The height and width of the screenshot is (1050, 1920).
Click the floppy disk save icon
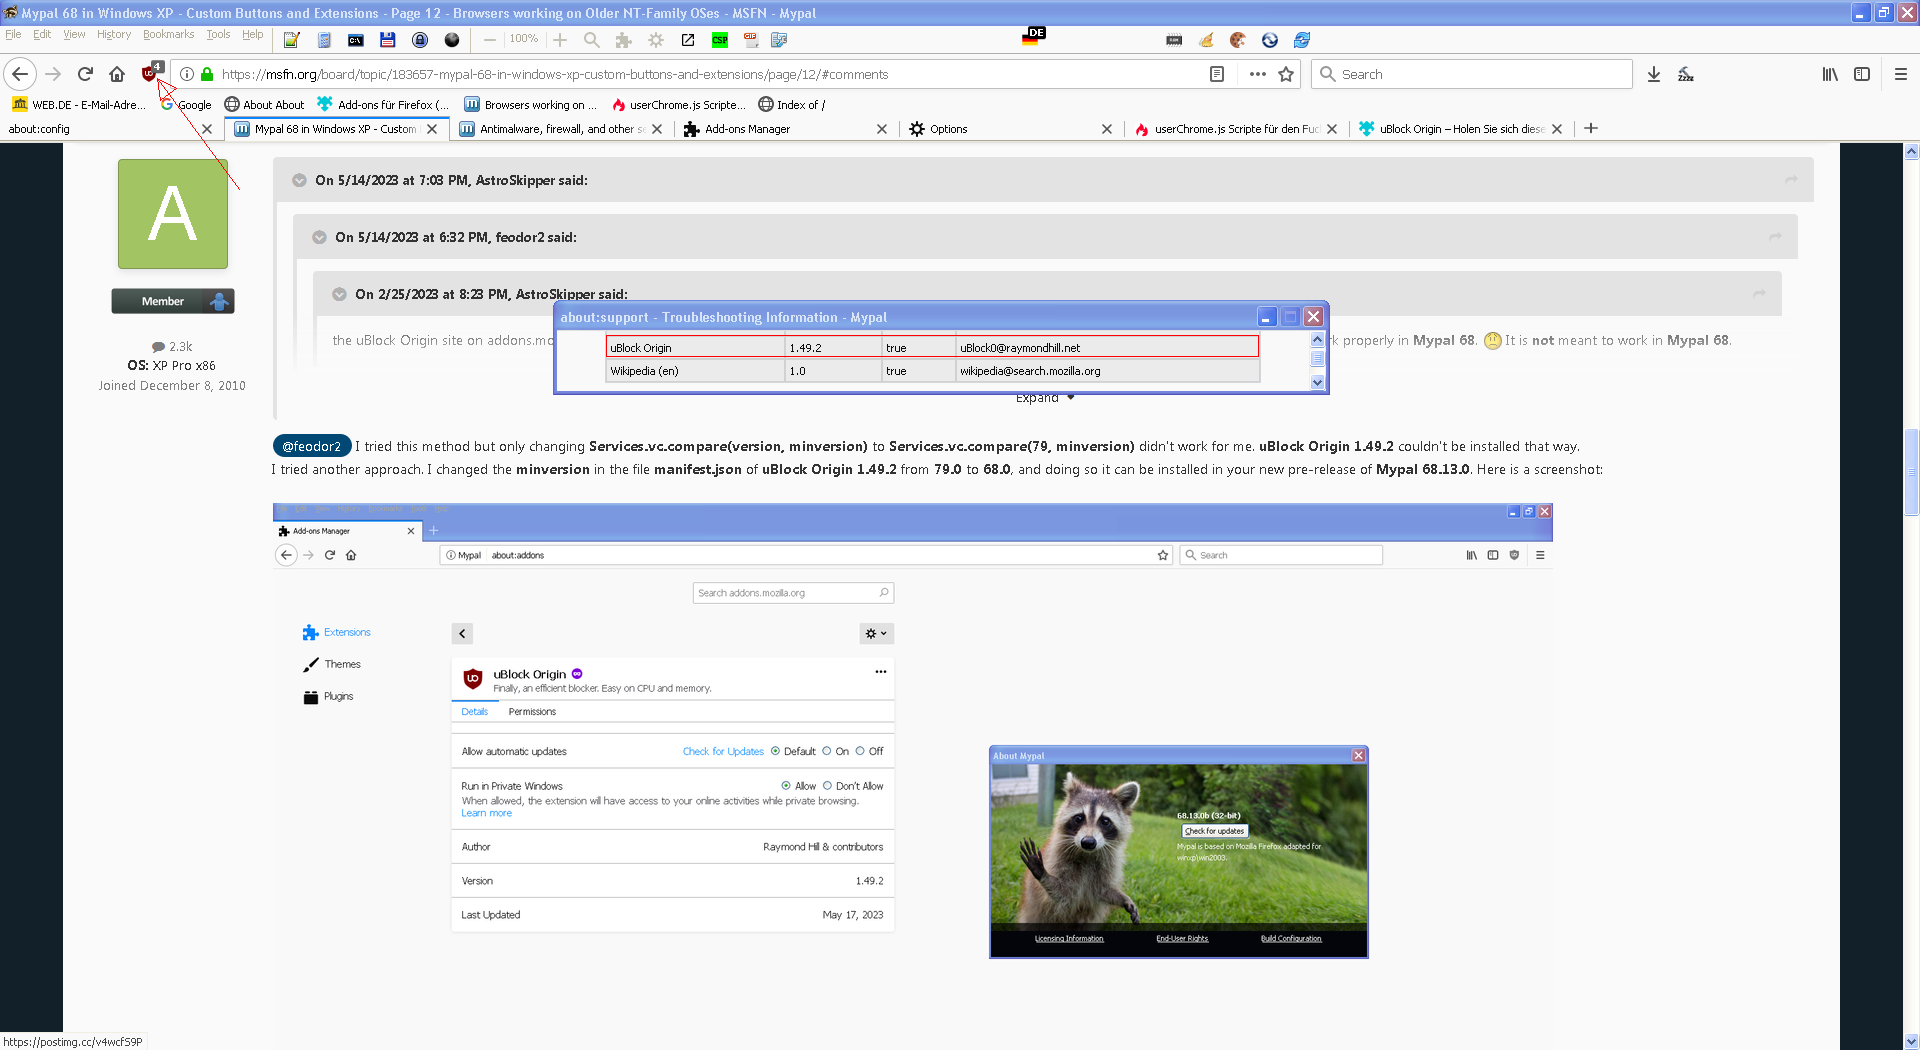[388, 40]
